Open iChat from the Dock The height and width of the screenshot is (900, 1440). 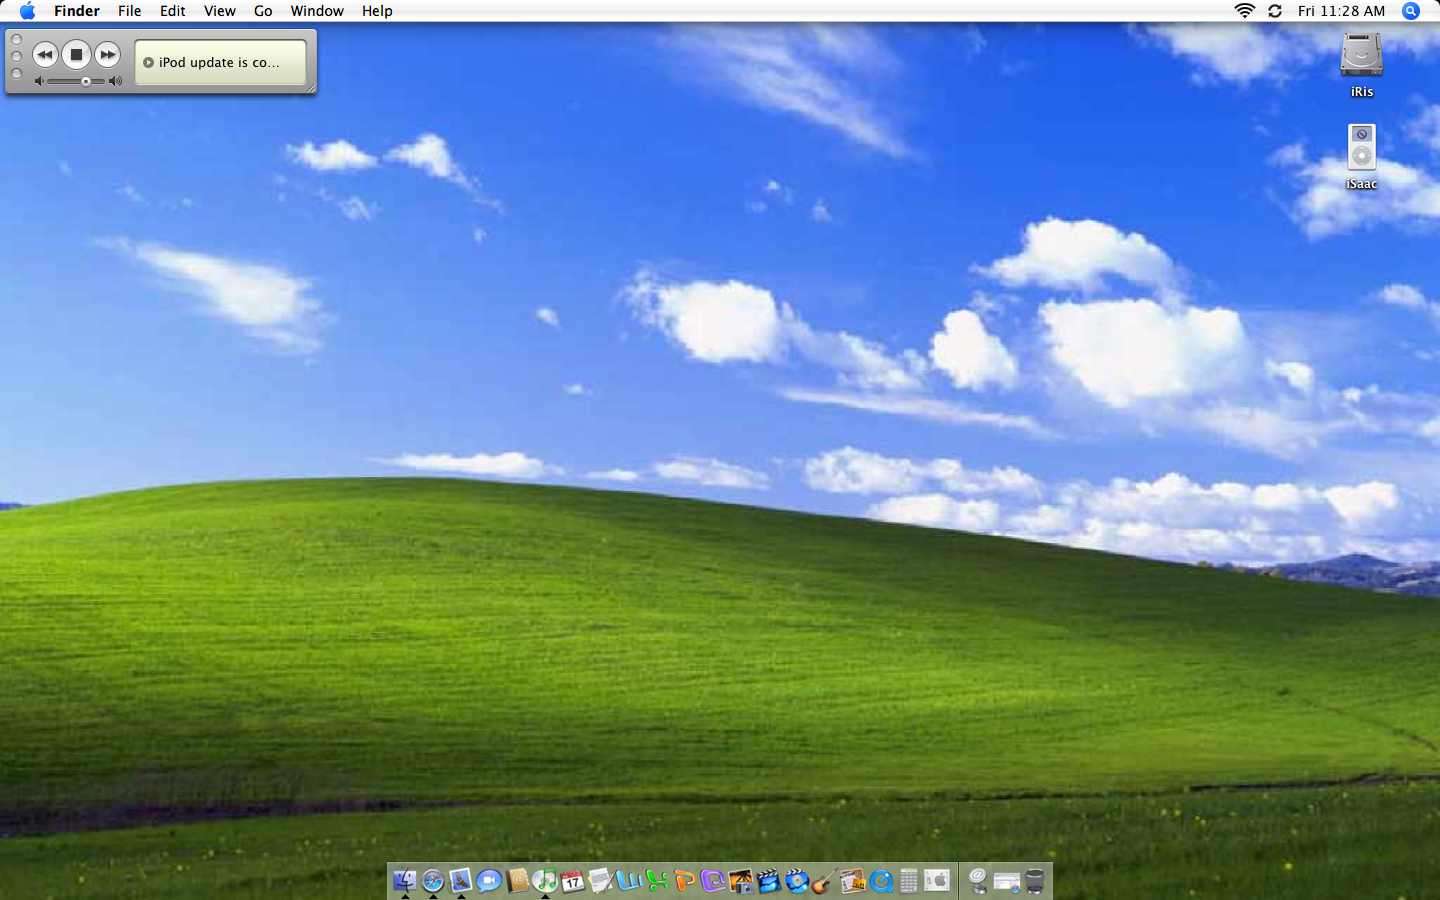pyautogui.click(x=489, y=881)
